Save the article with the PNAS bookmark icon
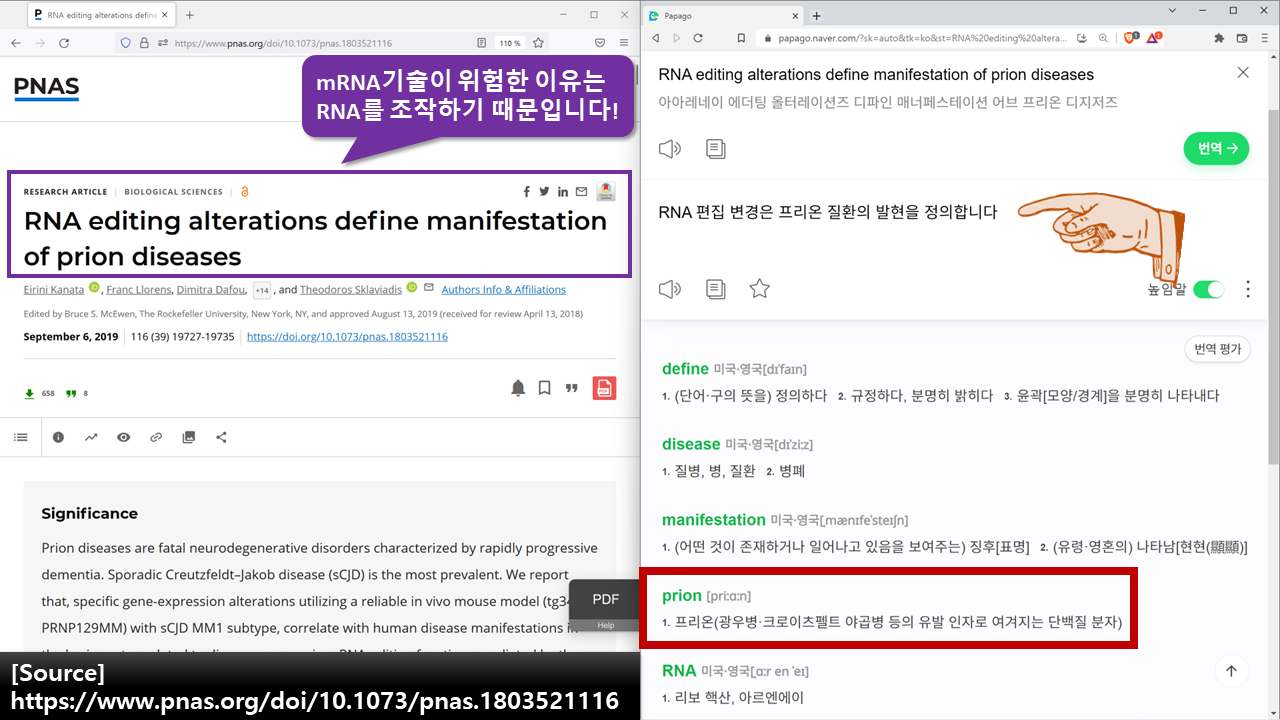The height and width of the screenshot is (720, 1280). click(x=544, y=388)
